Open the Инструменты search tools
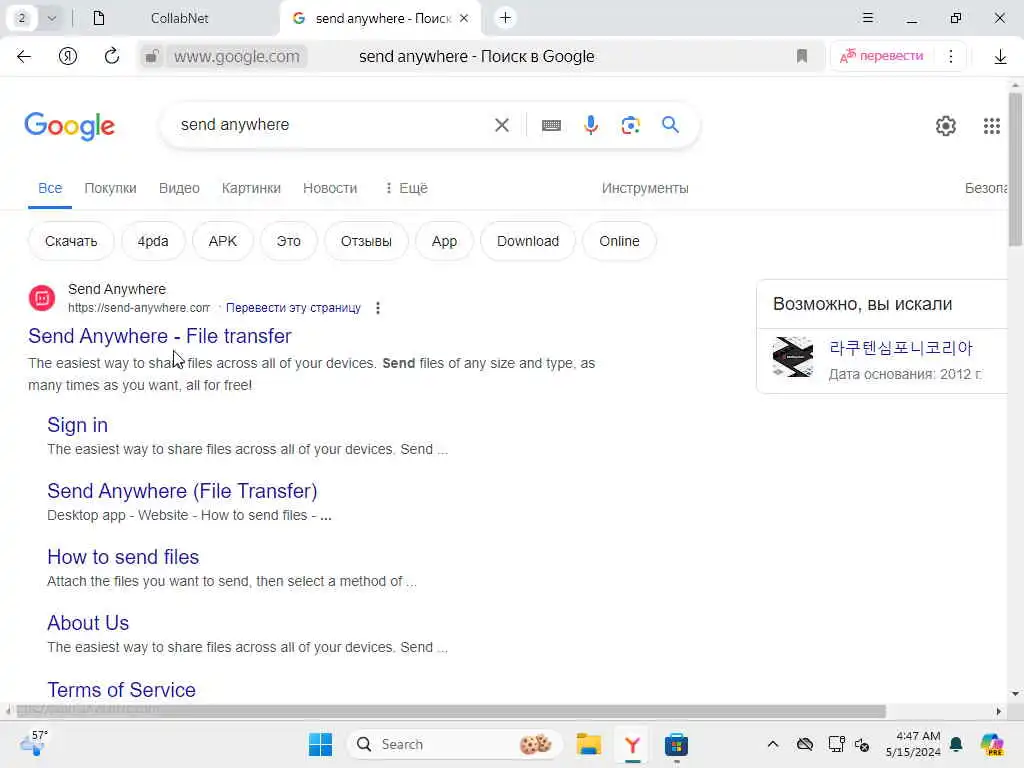This screenshot has height=768, width=1024. [x=645, y=188]
